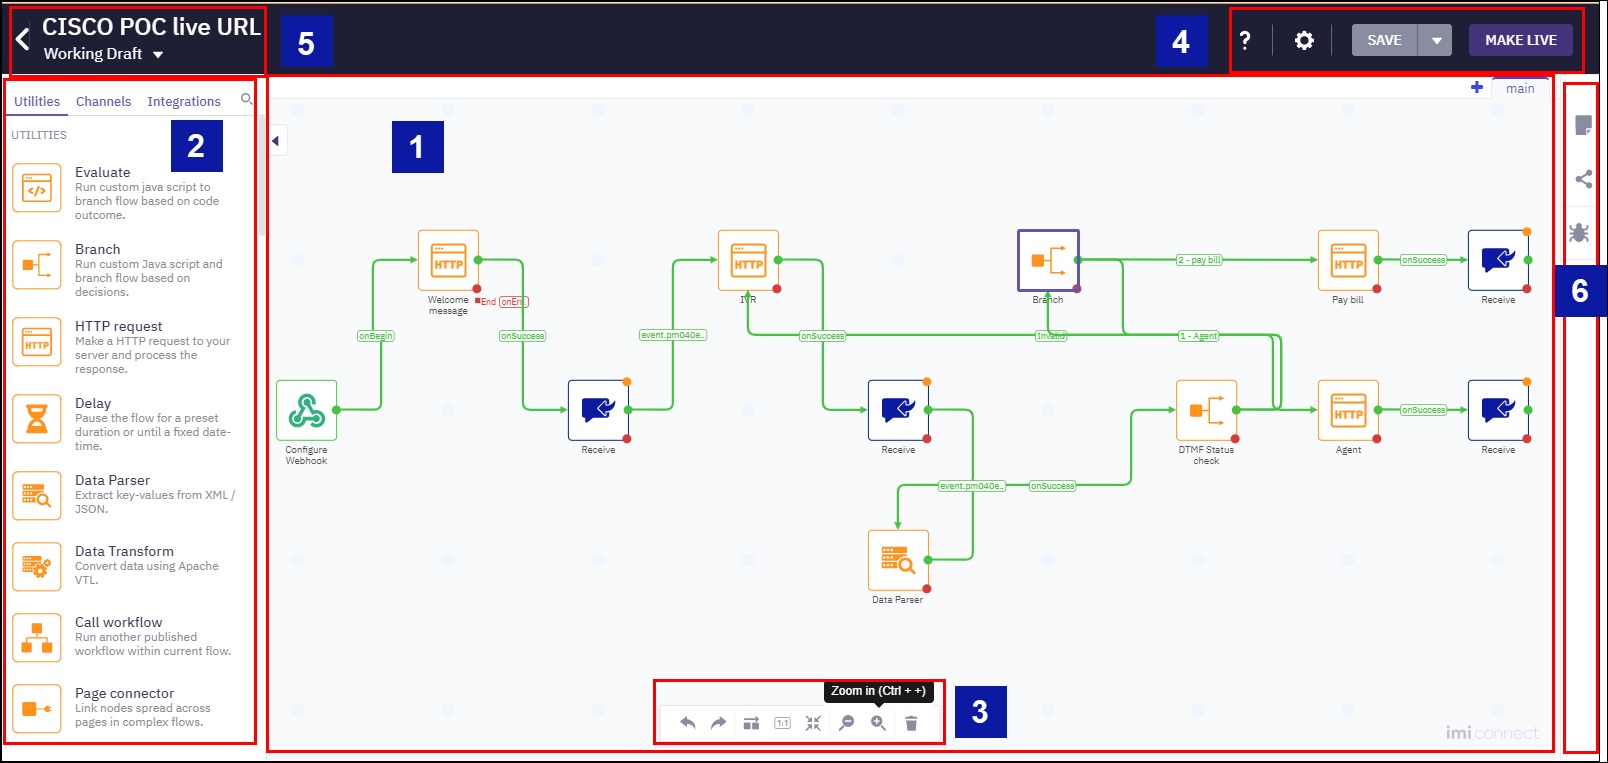
Task: Pick the HTTP request utility in the palette
Action: pyautogui.click(x=37, y=342)
